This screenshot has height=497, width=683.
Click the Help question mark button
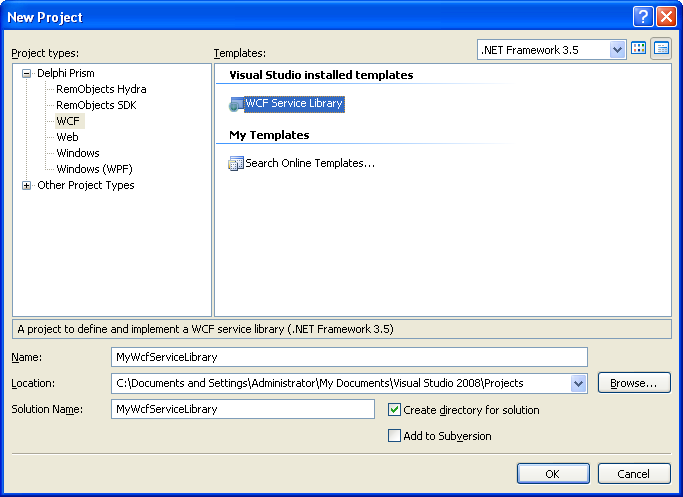(x=643, y=17)
